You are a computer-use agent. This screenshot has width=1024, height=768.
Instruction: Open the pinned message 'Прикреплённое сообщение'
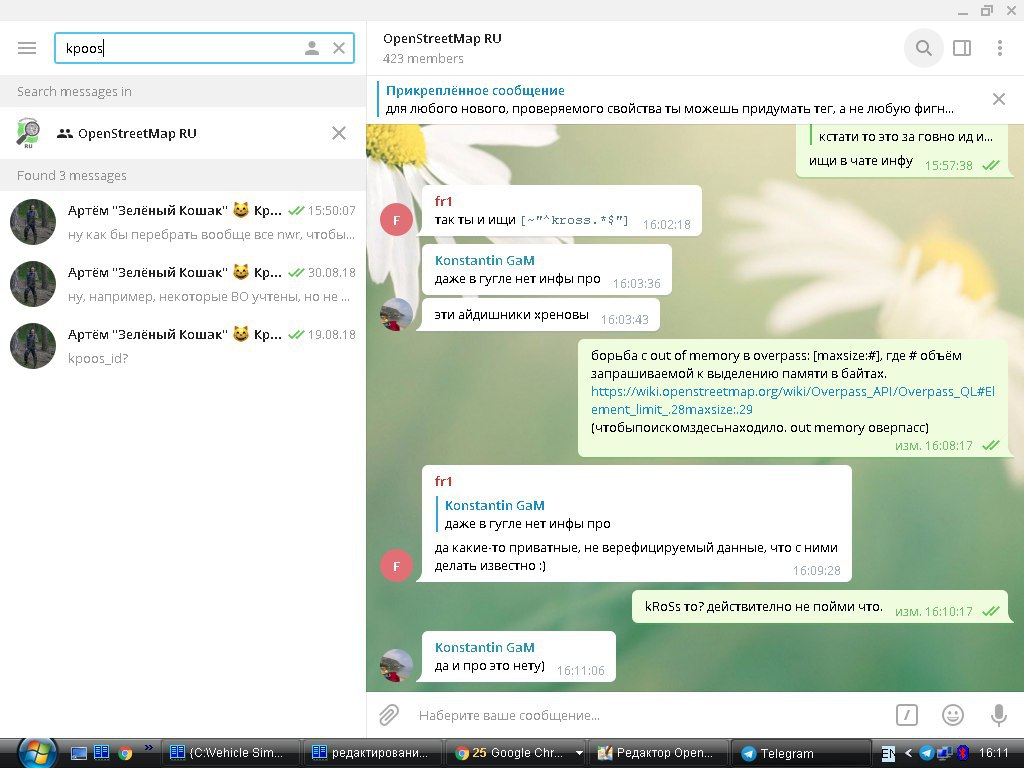(x=669, y=99)
